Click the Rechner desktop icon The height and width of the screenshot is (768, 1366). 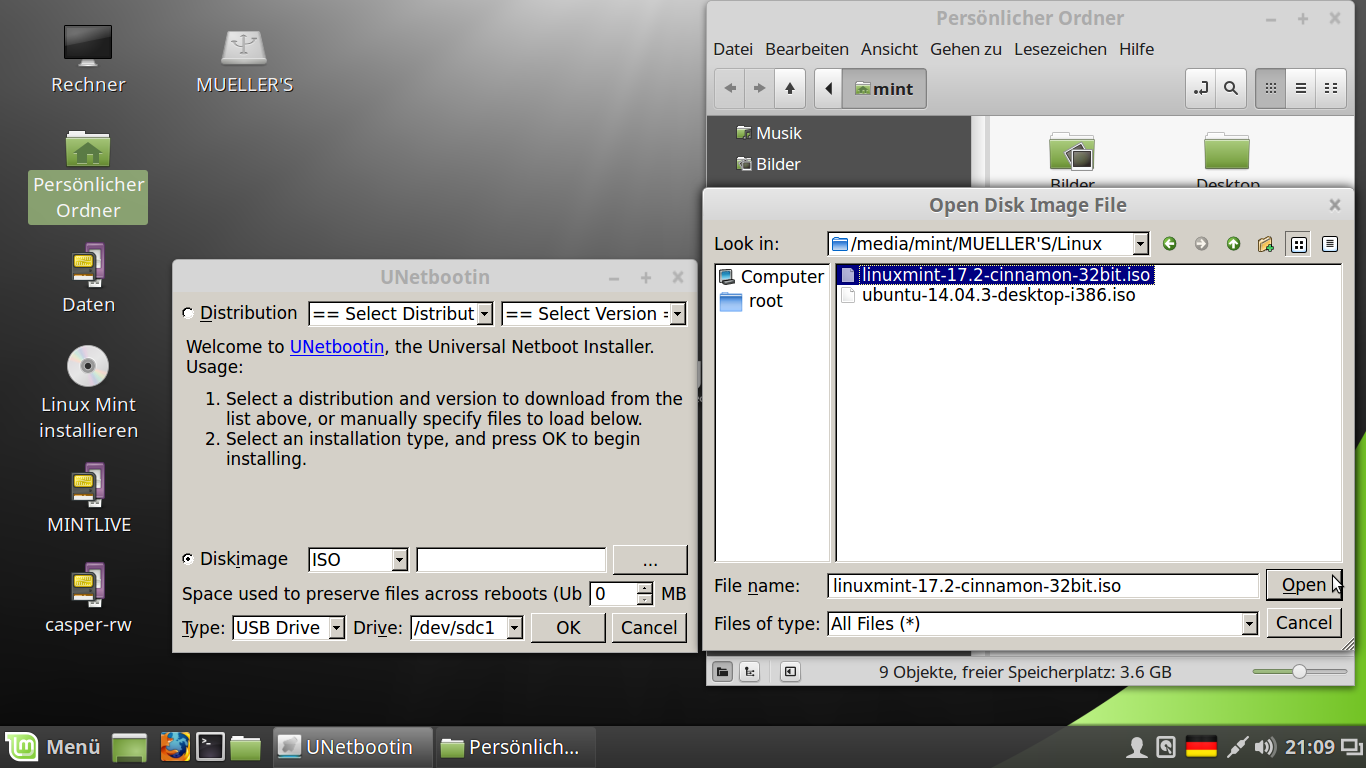click(88, 58)
